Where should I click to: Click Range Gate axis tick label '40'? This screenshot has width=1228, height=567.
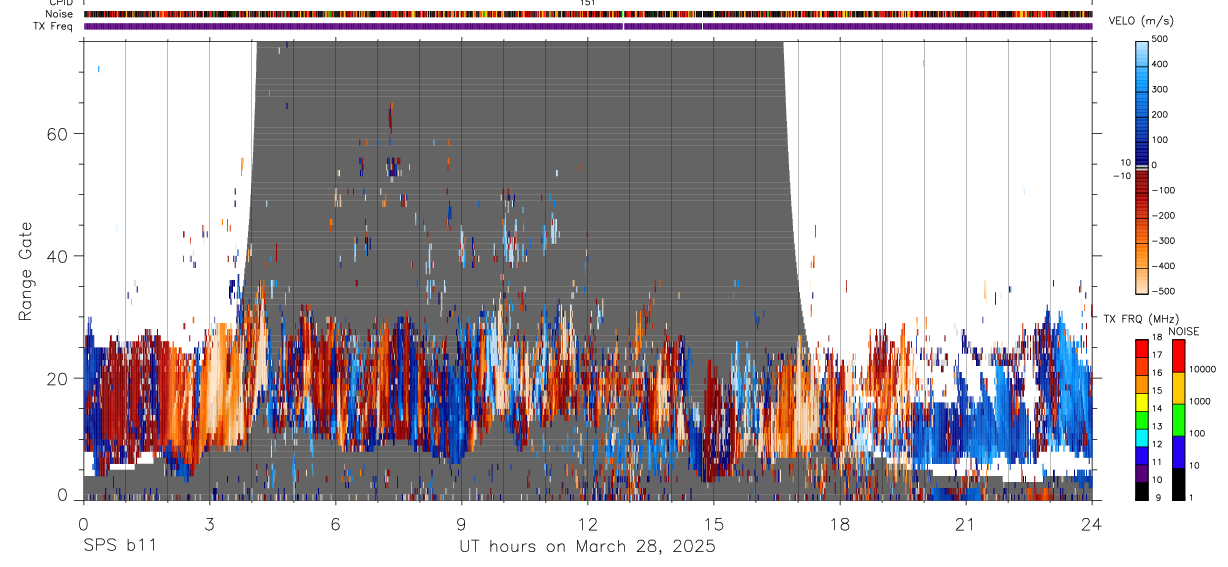[59, 256]
